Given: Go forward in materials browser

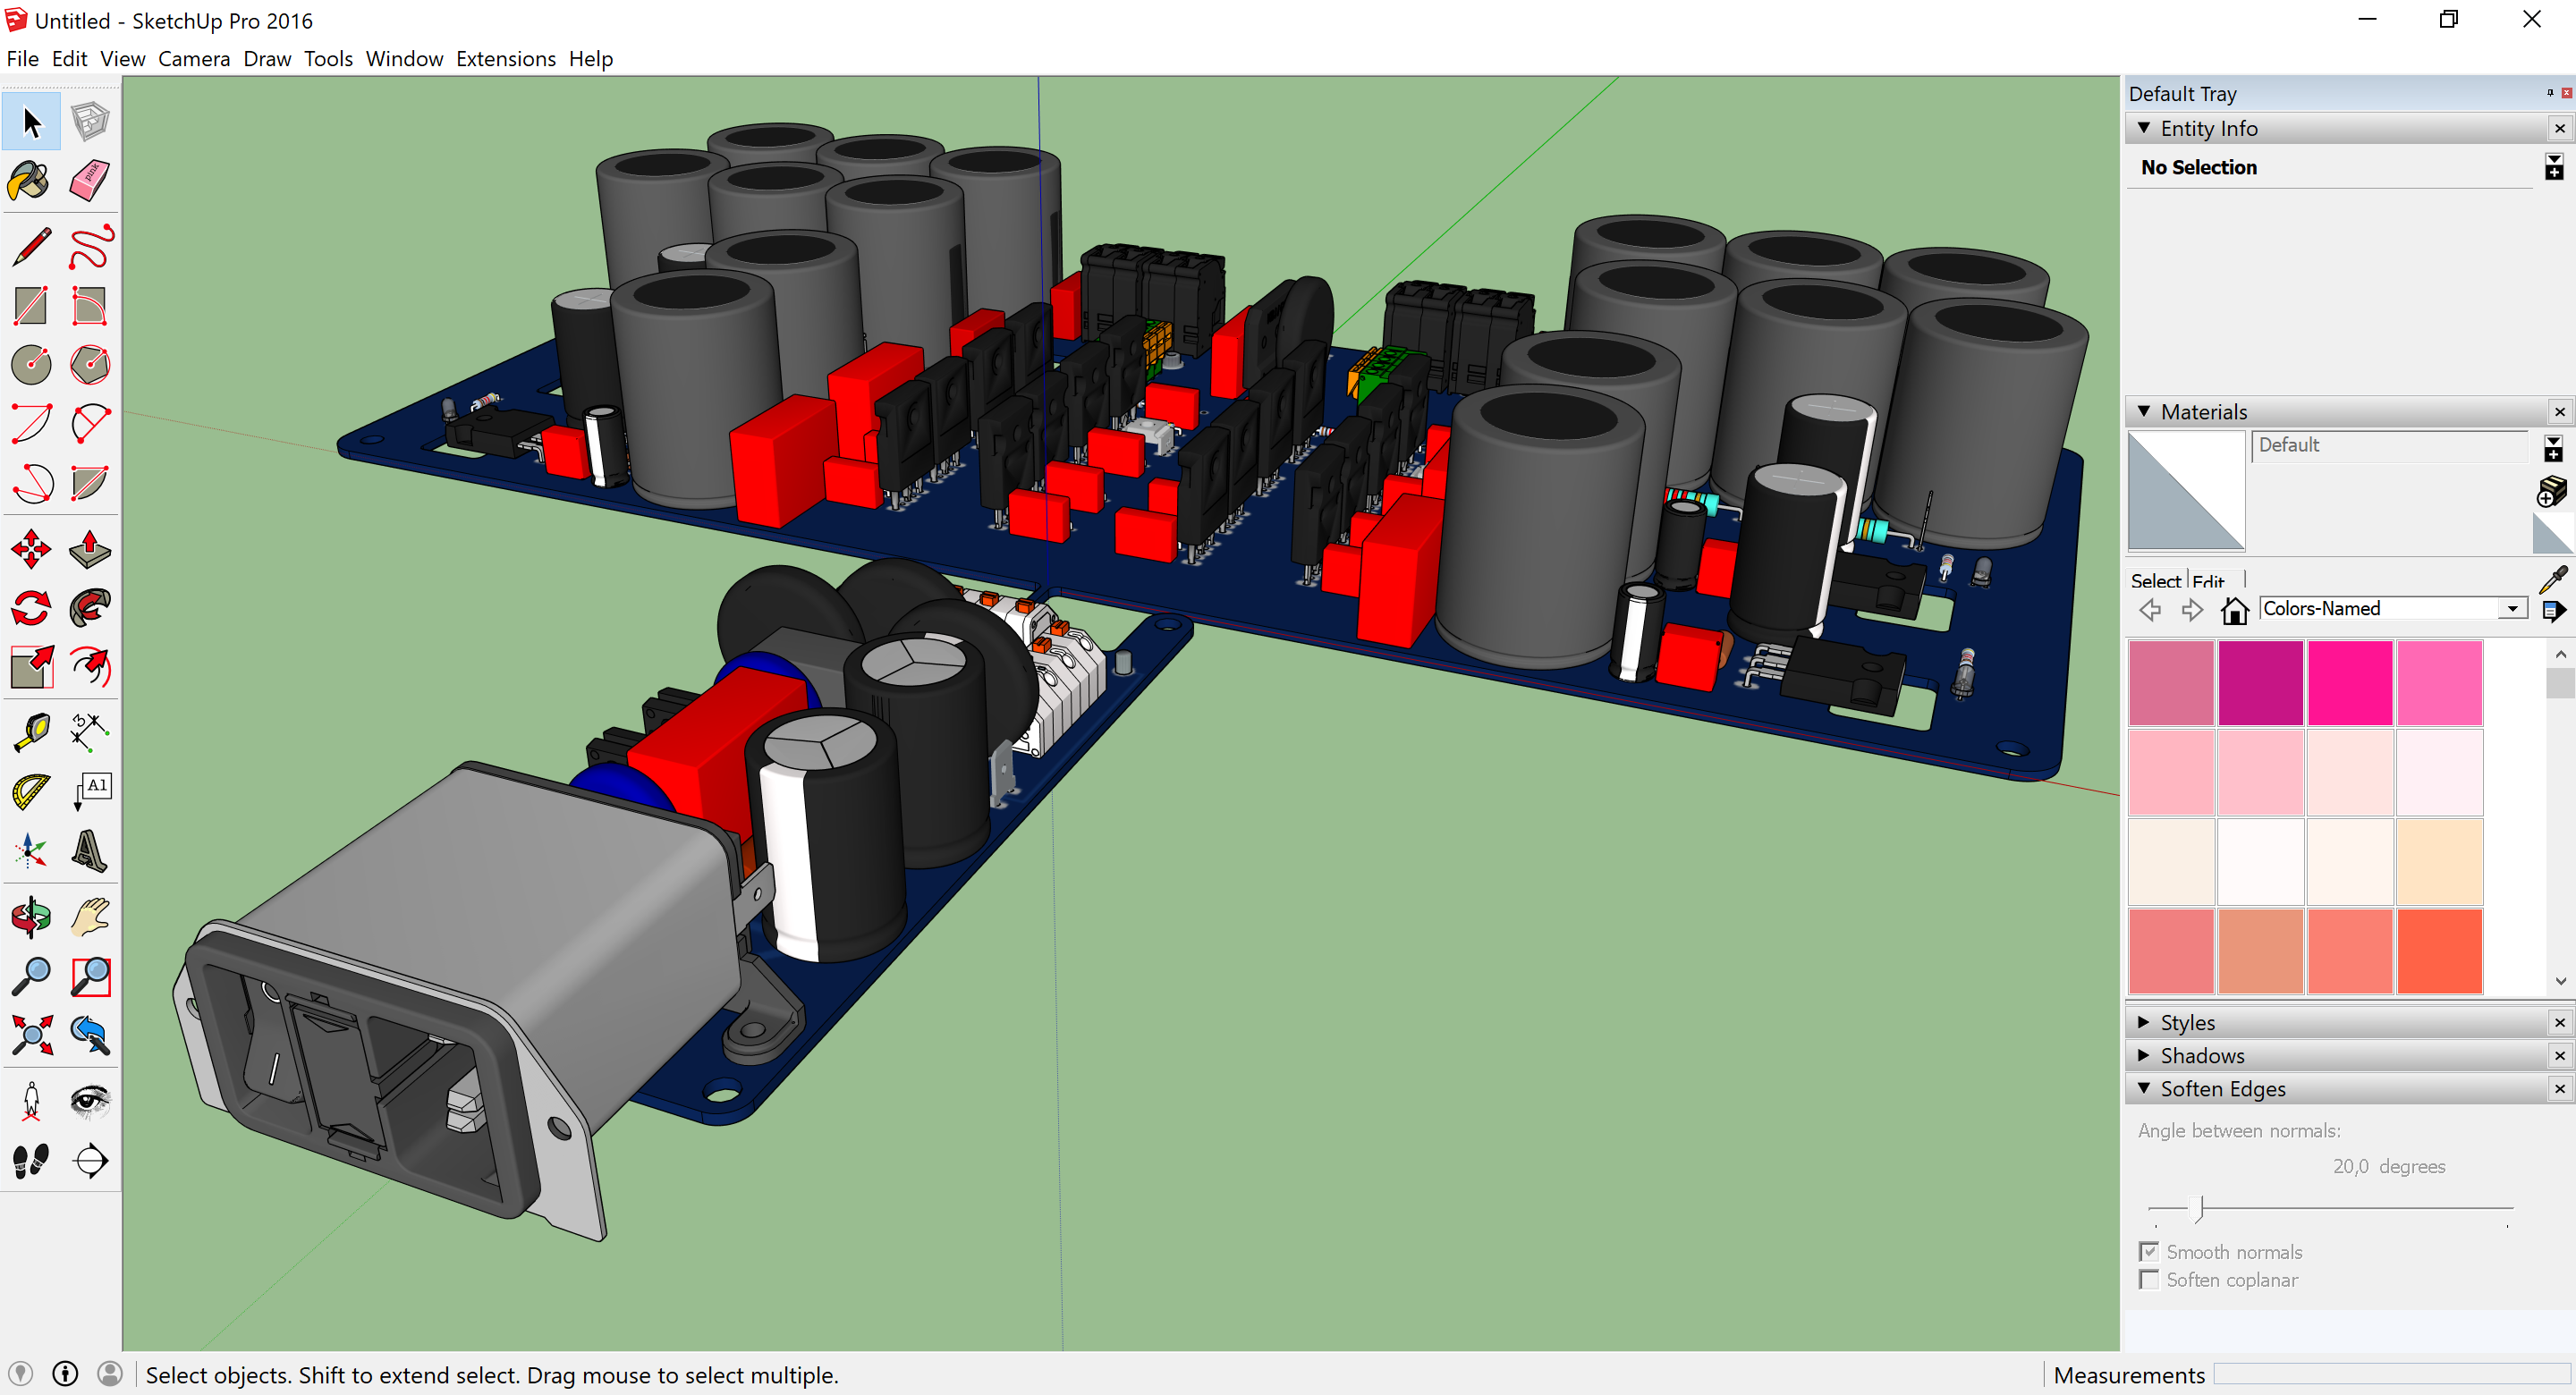Looking at the screenshot, I should 2192,609.
